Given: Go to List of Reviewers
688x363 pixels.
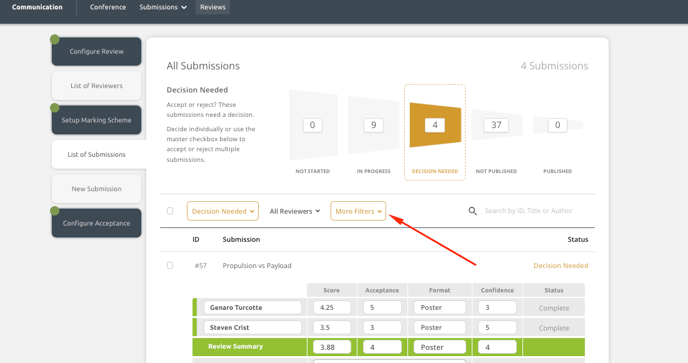Looking at the screenshot, I should point(97,86).
